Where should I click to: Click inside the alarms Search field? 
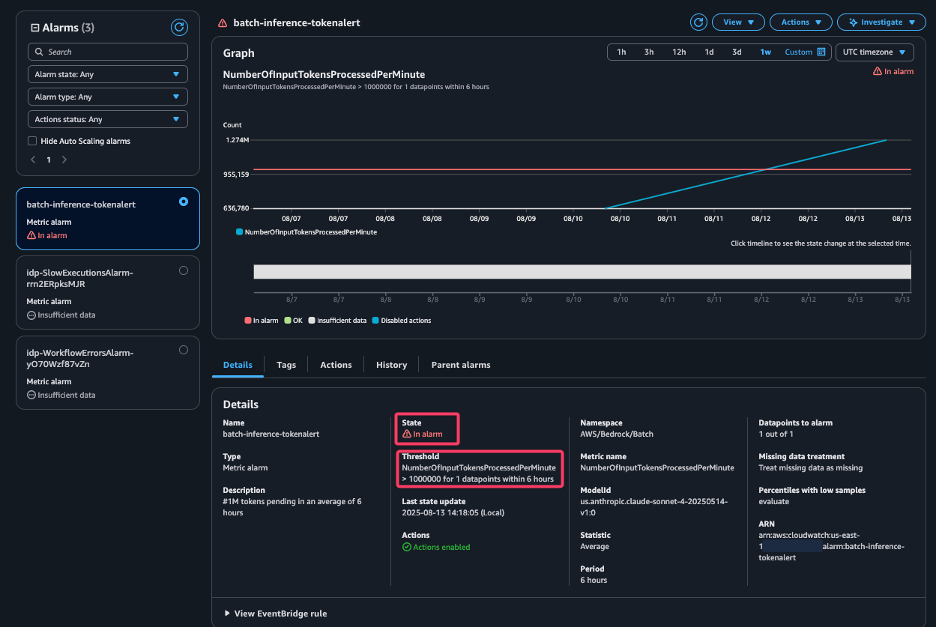107,51
